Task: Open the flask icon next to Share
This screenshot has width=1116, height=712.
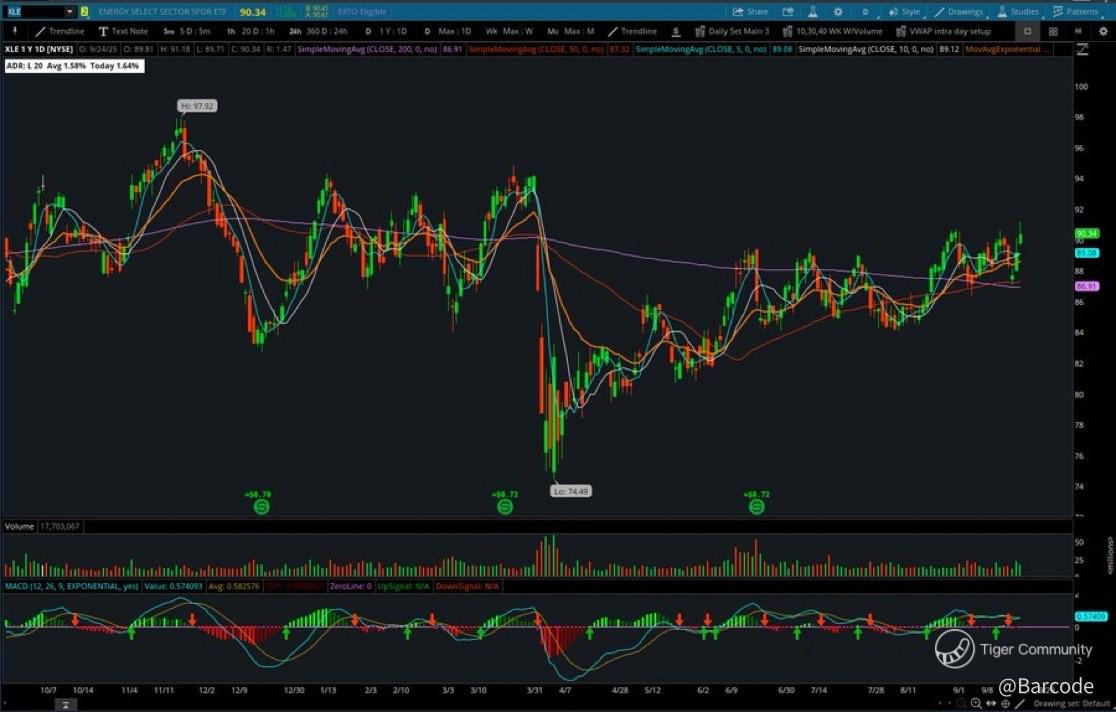Action: (x=813, y=11)
